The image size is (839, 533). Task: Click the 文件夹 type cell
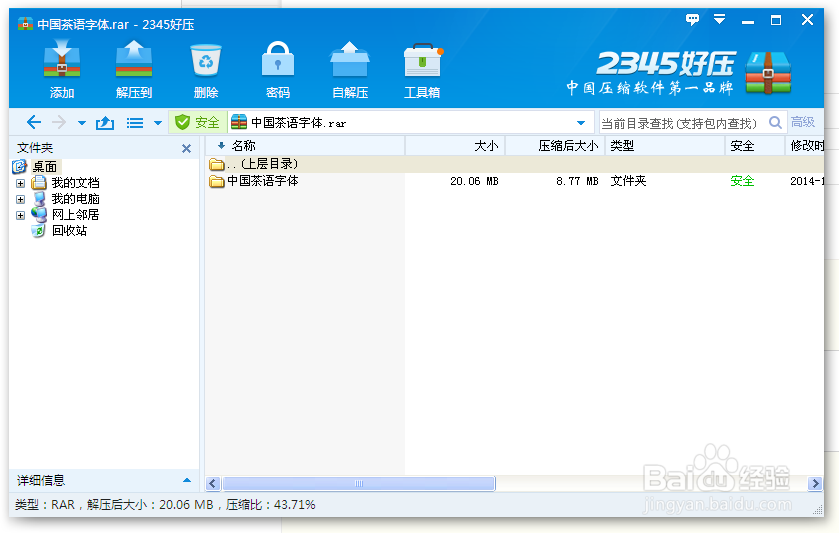pyautogui.click(x=628, y=181)
